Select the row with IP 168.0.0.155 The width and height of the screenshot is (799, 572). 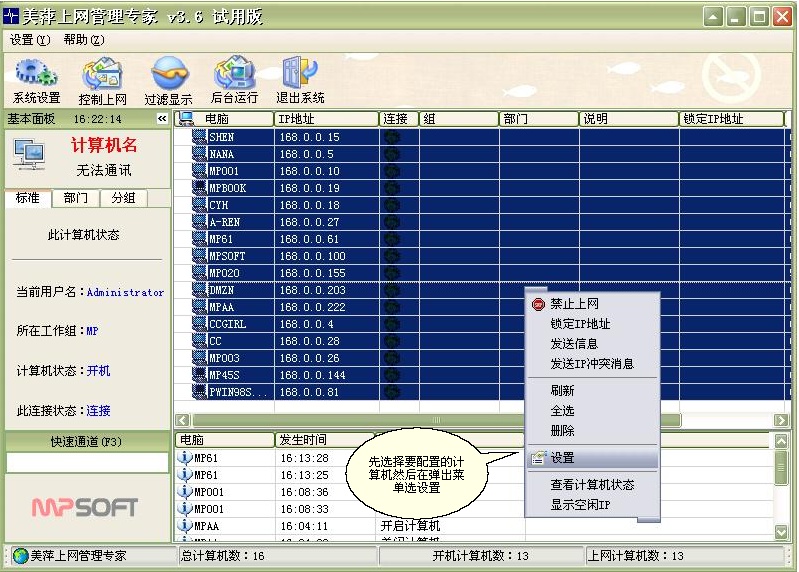pyautogui.click(x=482, y=273)
